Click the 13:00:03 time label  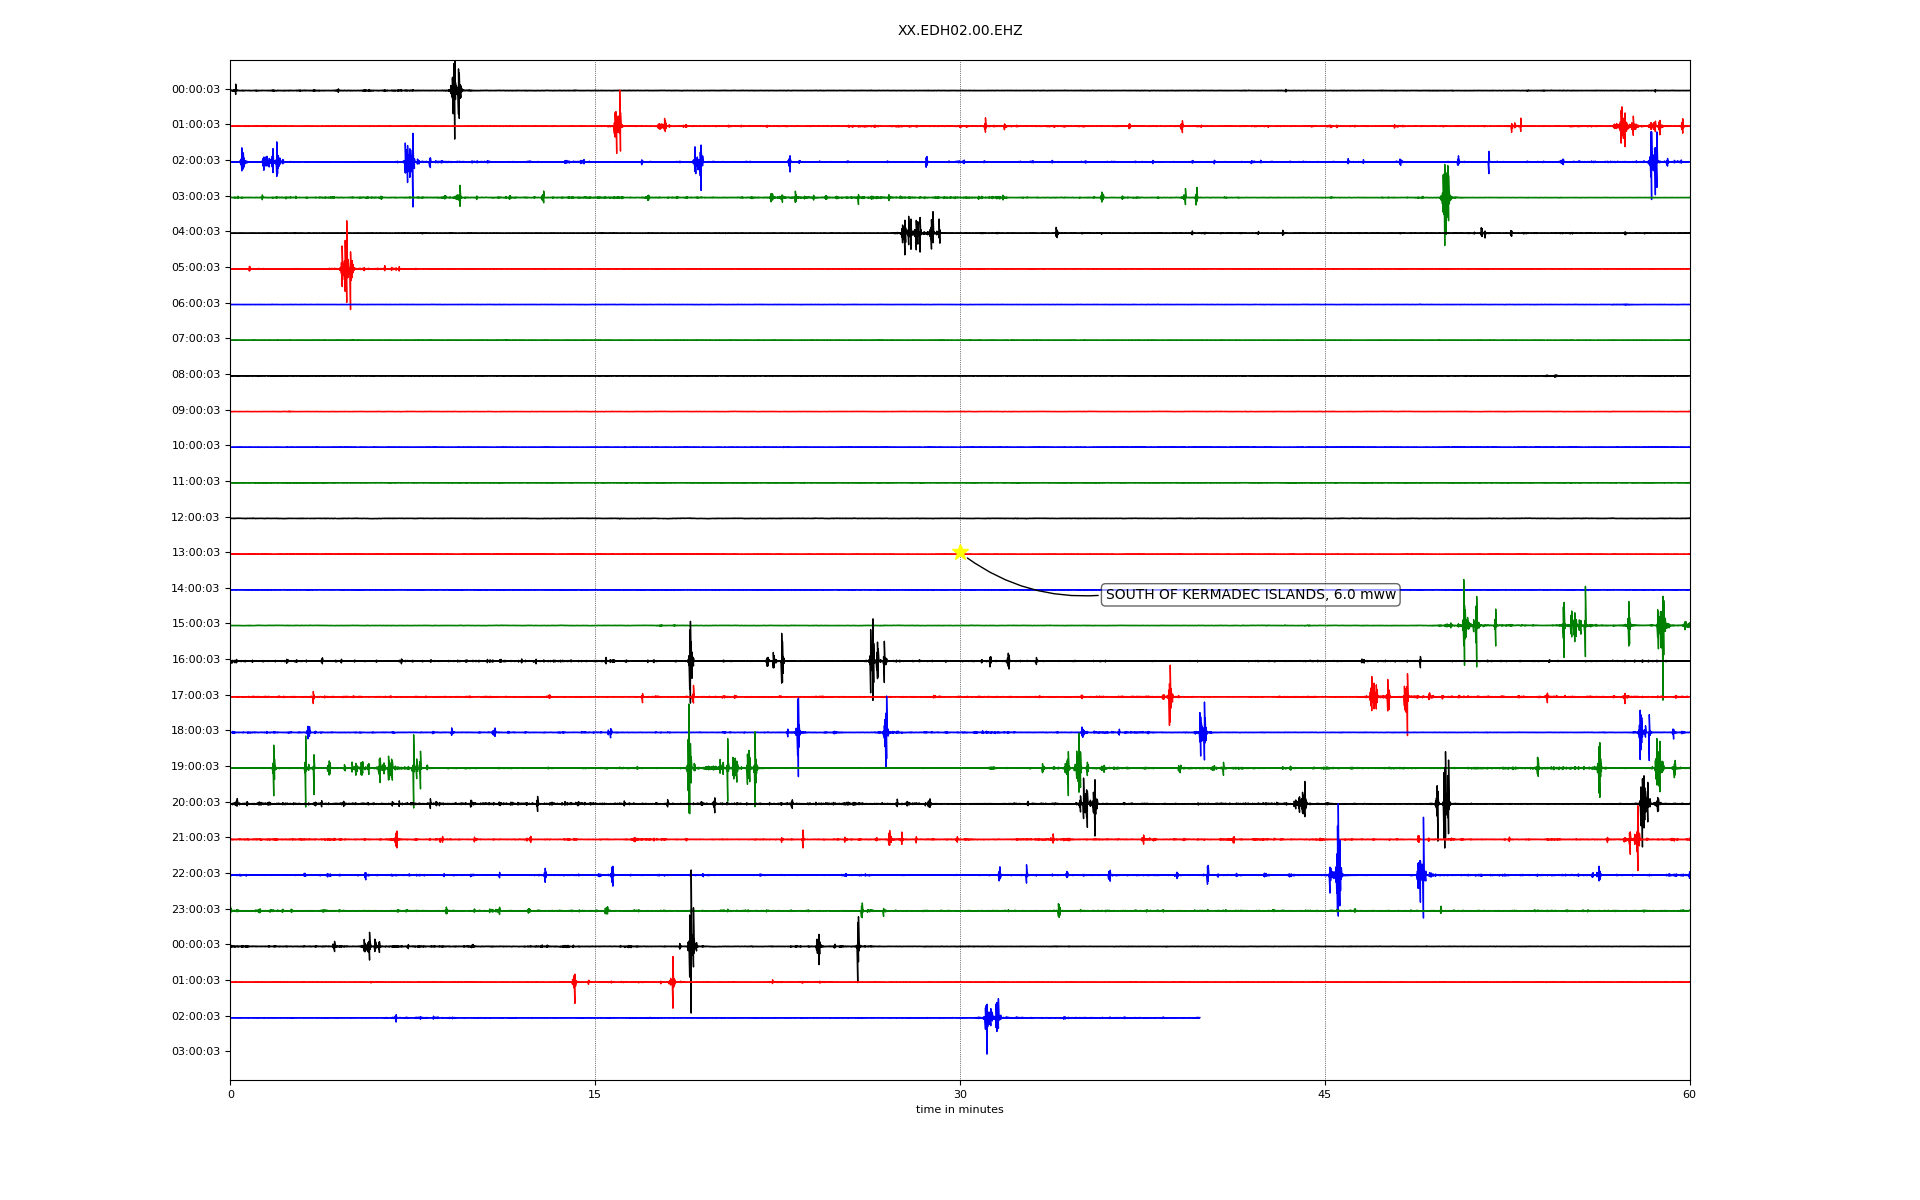(x=195, y=553)
